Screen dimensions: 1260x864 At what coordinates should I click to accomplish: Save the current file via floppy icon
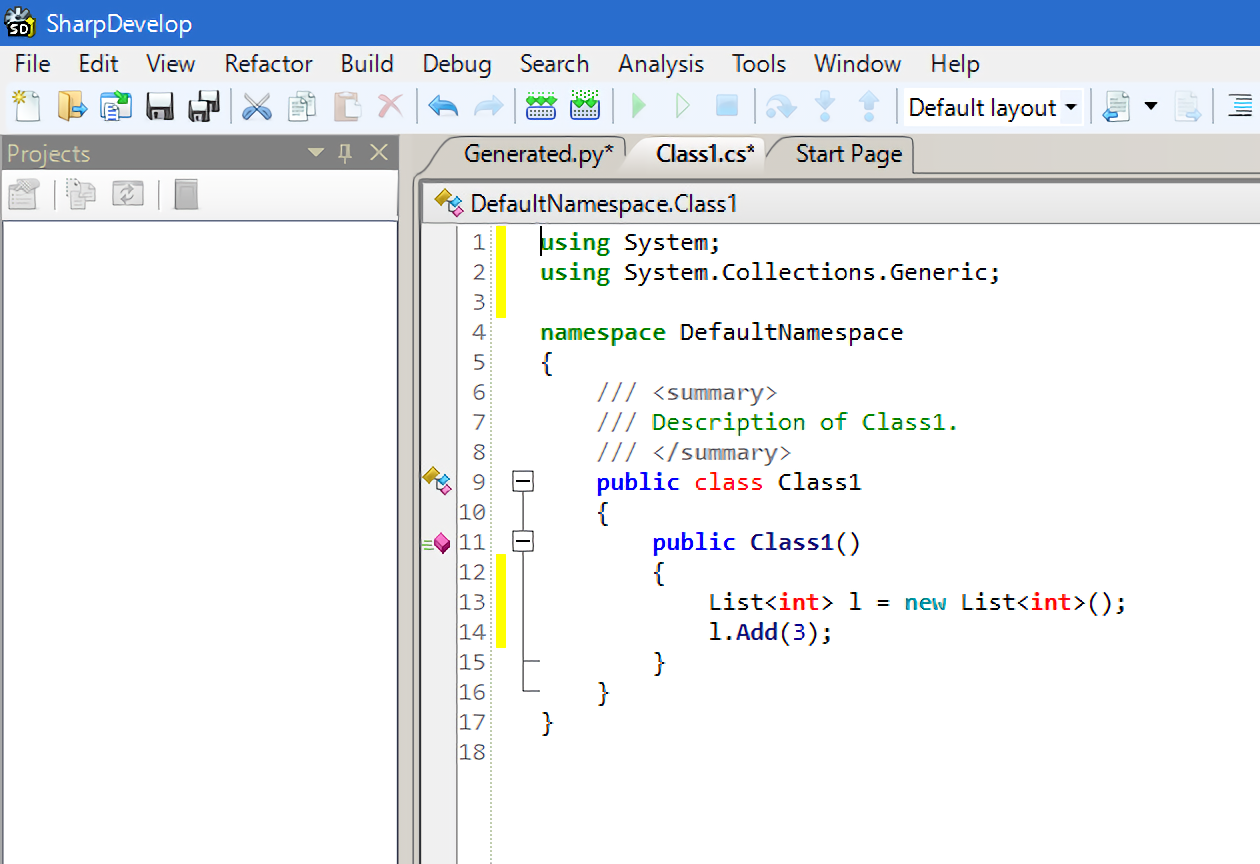coord(160,106)
